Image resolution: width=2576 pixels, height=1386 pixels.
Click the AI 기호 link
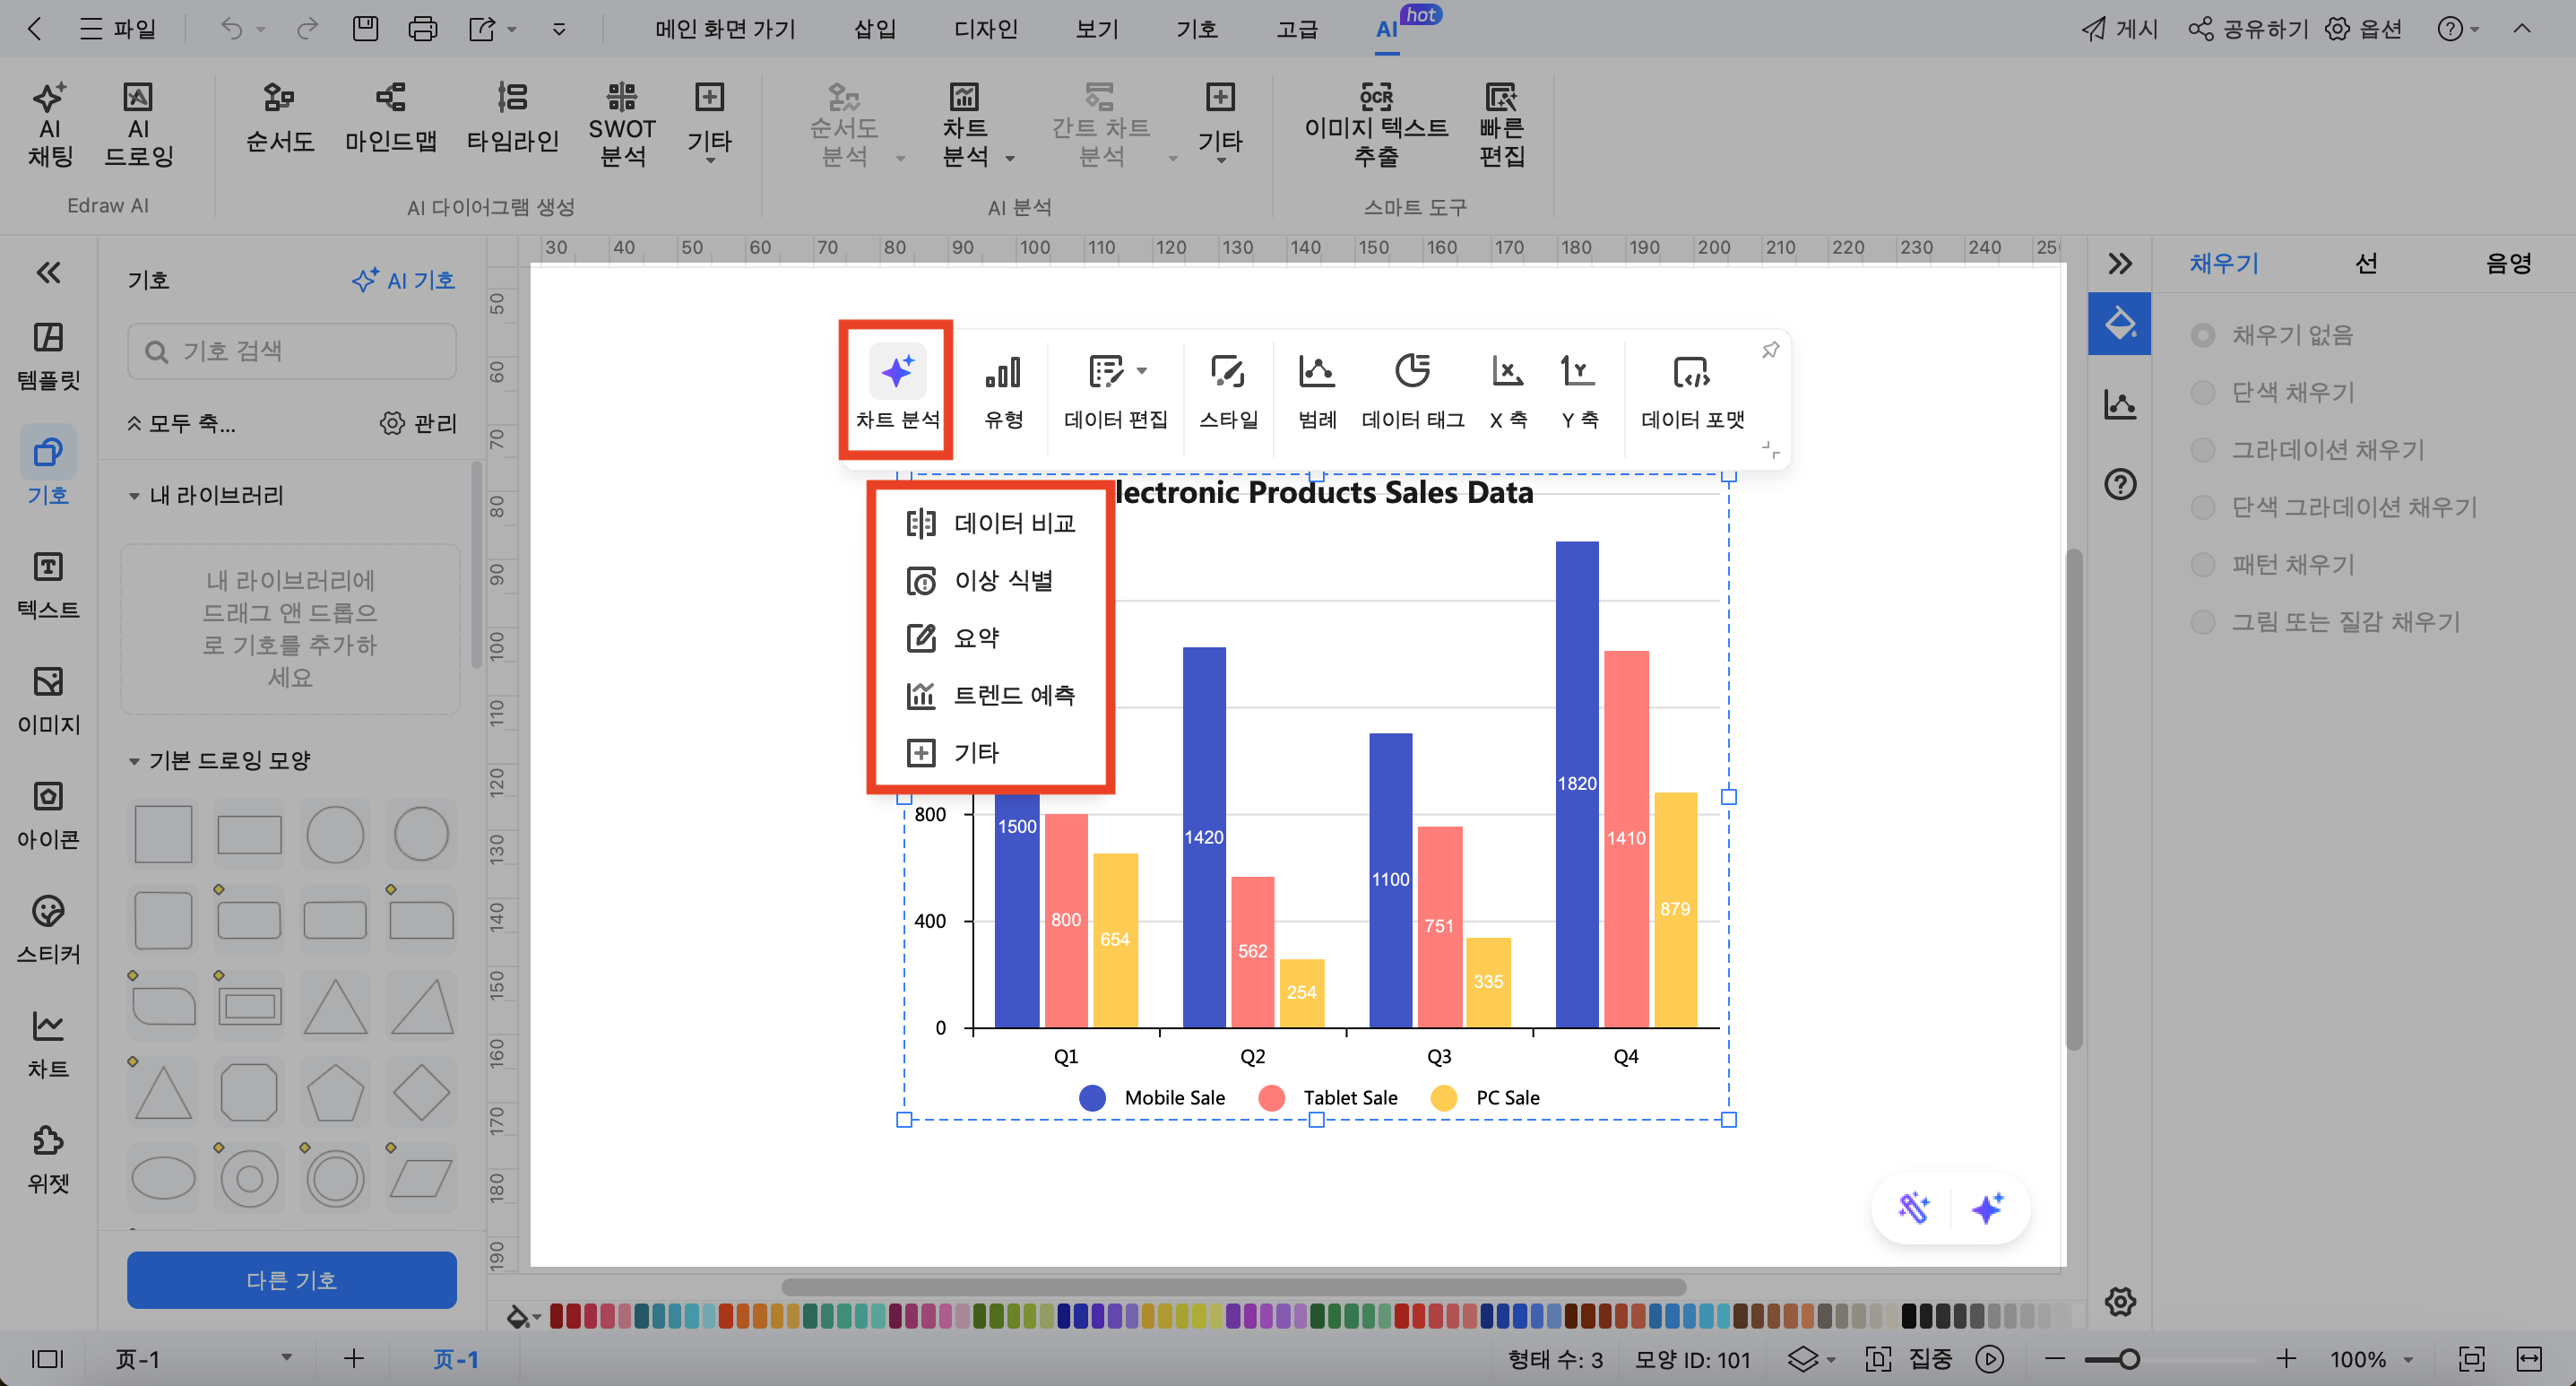click(x=404, y=280)
